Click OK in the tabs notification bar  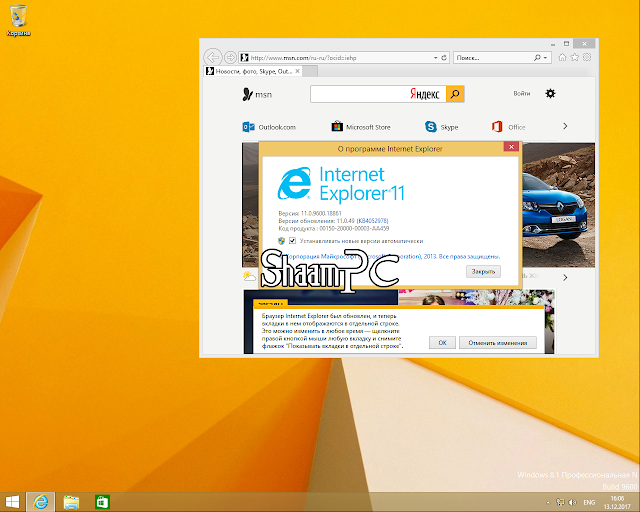(x=442, y=343)
